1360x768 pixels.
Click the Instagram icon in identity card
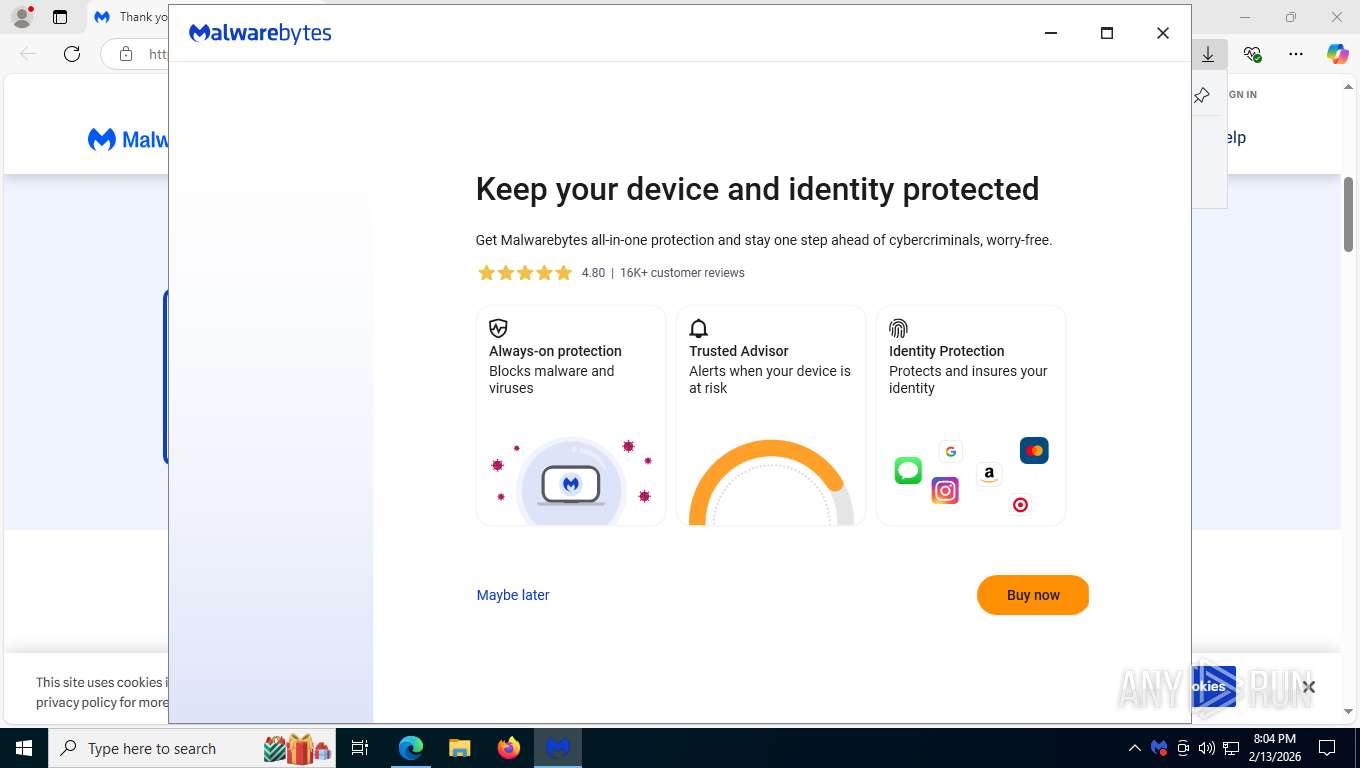(945, 490)
